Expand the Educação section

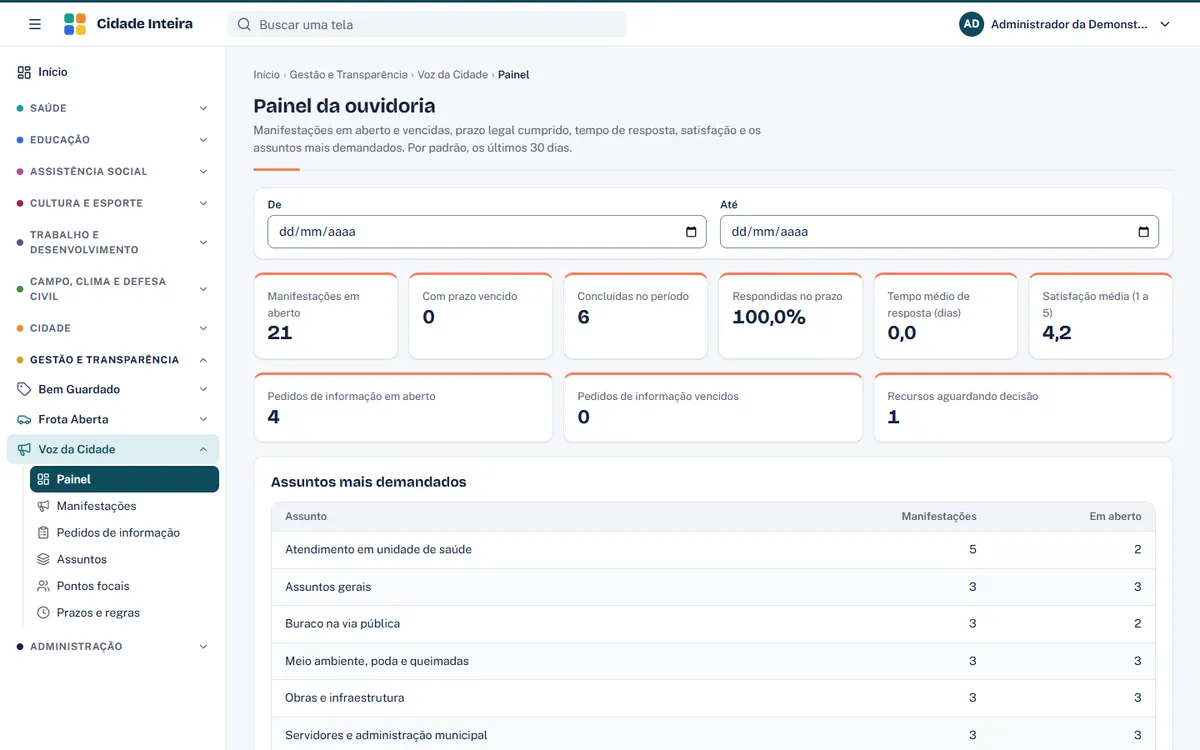[x=113, y=140]
